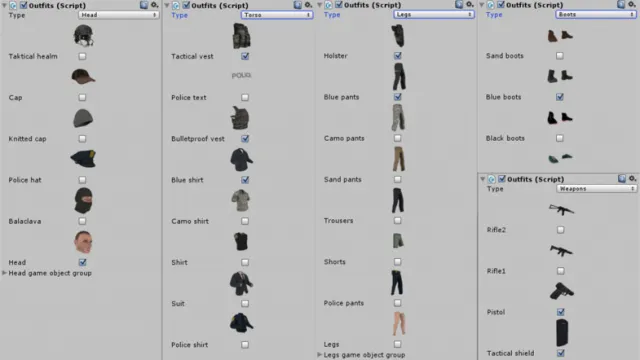
Task: Uncheck the Head checkbox
Action: pos(82,262)
